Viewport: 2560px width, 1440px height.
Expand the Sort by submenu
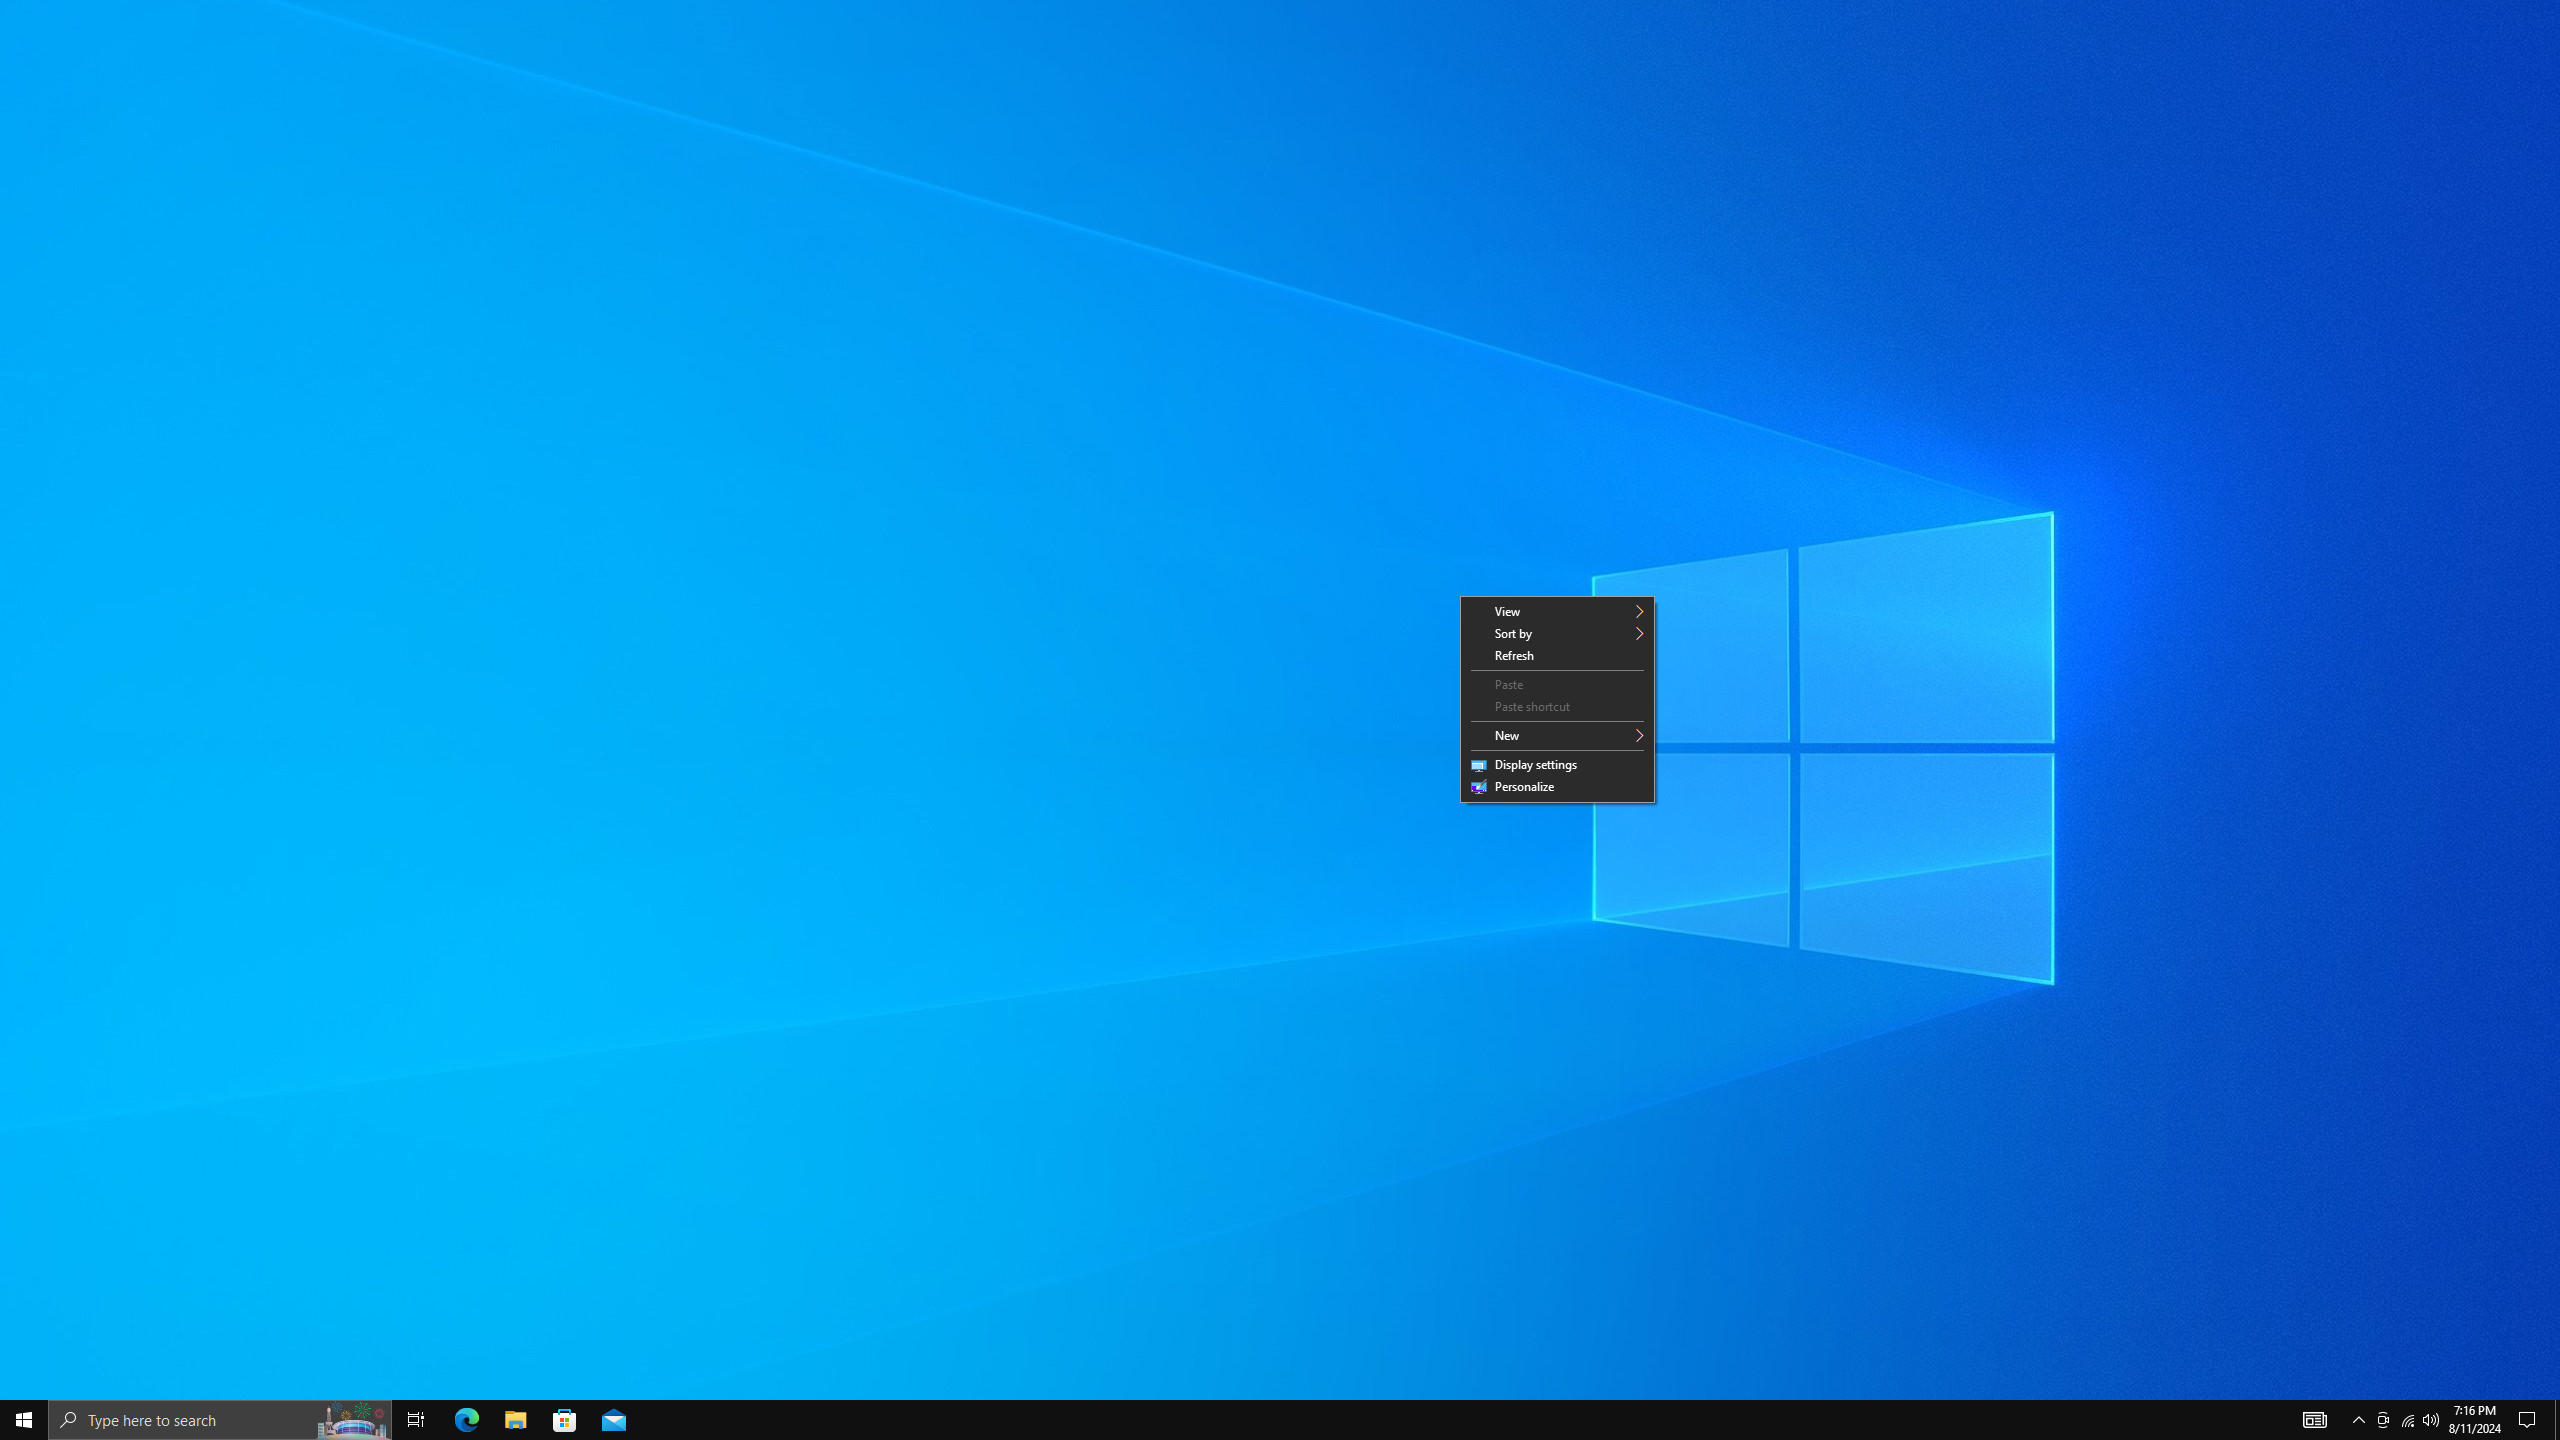[1556, 633]
